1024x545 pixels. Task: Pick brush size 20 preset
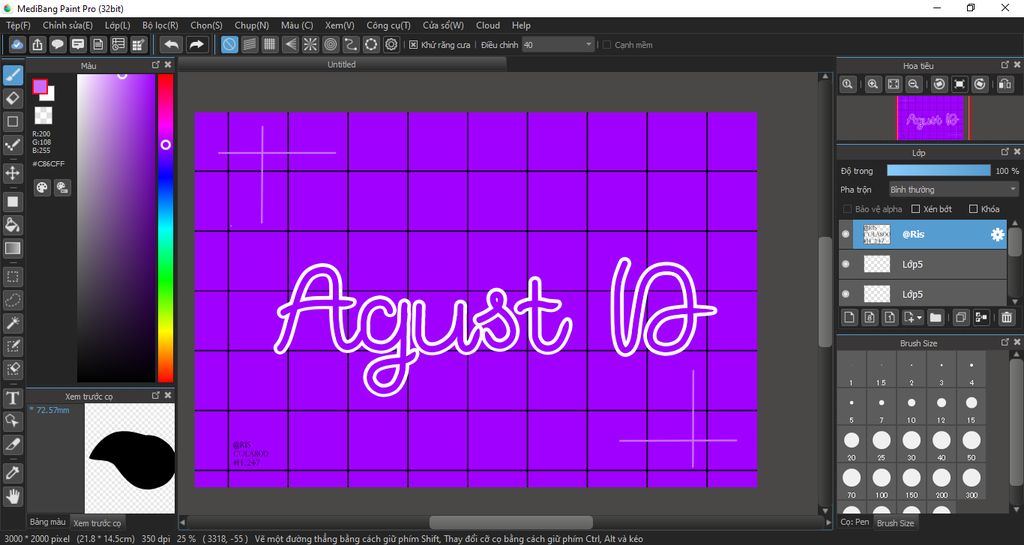point(852,444)
